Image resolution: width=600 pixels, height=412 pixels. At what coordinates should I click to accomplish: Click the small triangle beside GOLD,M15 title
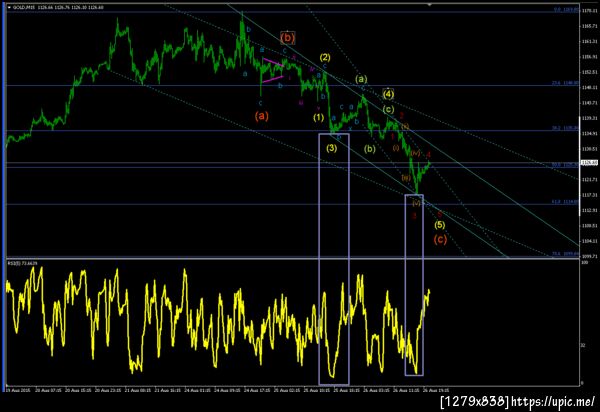point(9,7)
